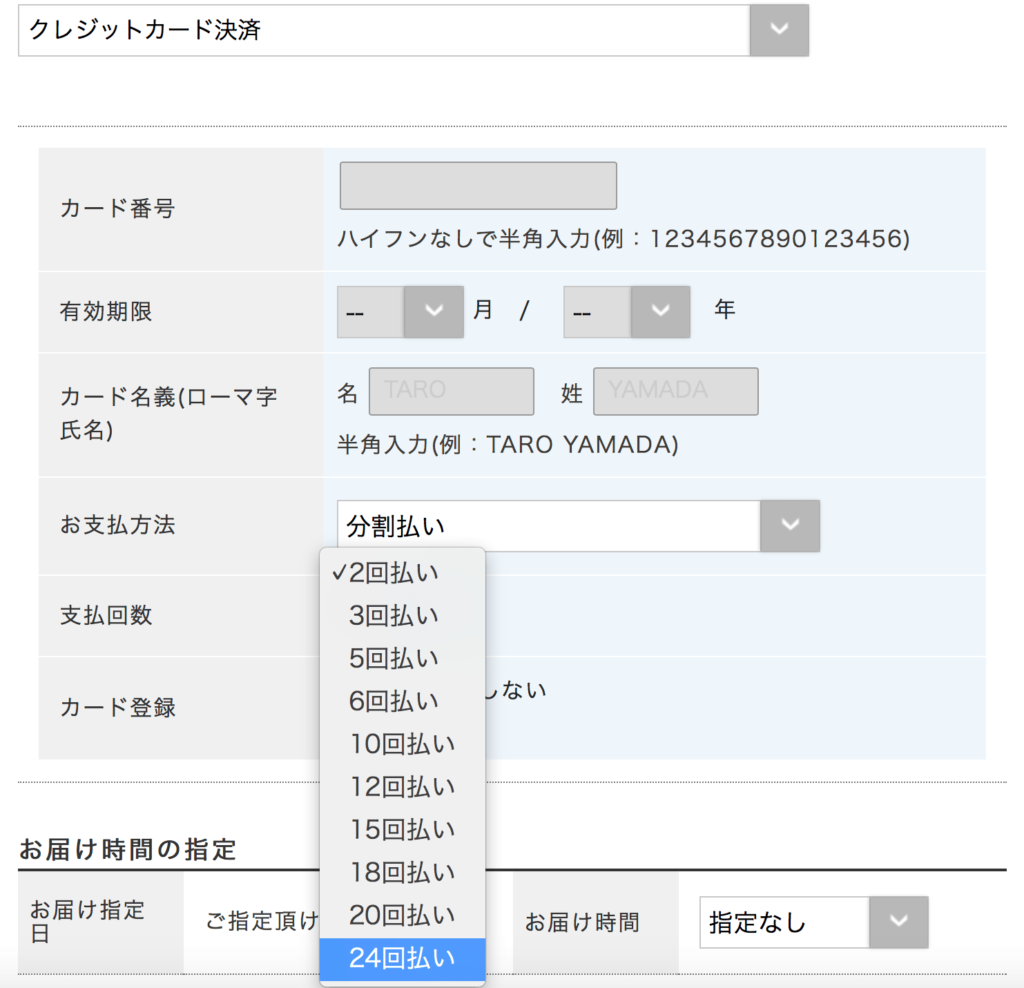1024x988 pixels.
Task: Click the arrow button of the 指定なし dropdown
Action: (899, 922)
